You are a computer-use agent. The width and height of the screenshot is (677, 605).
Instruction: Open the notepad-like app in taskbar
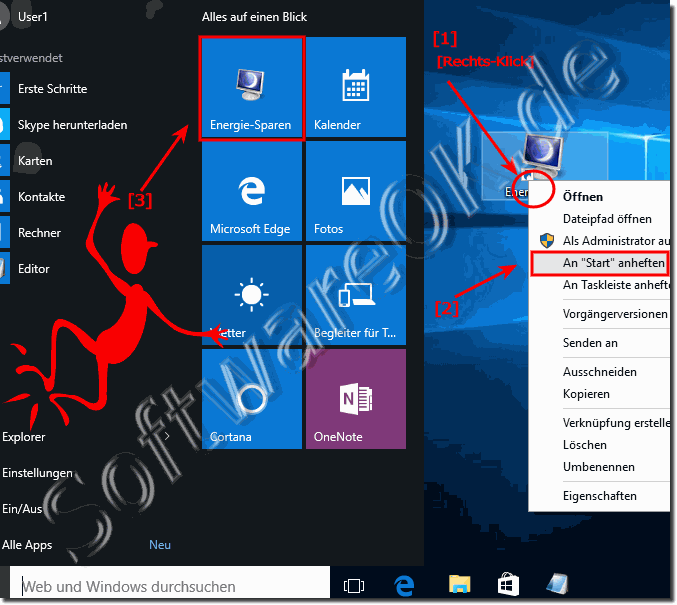tap(558, 584)
